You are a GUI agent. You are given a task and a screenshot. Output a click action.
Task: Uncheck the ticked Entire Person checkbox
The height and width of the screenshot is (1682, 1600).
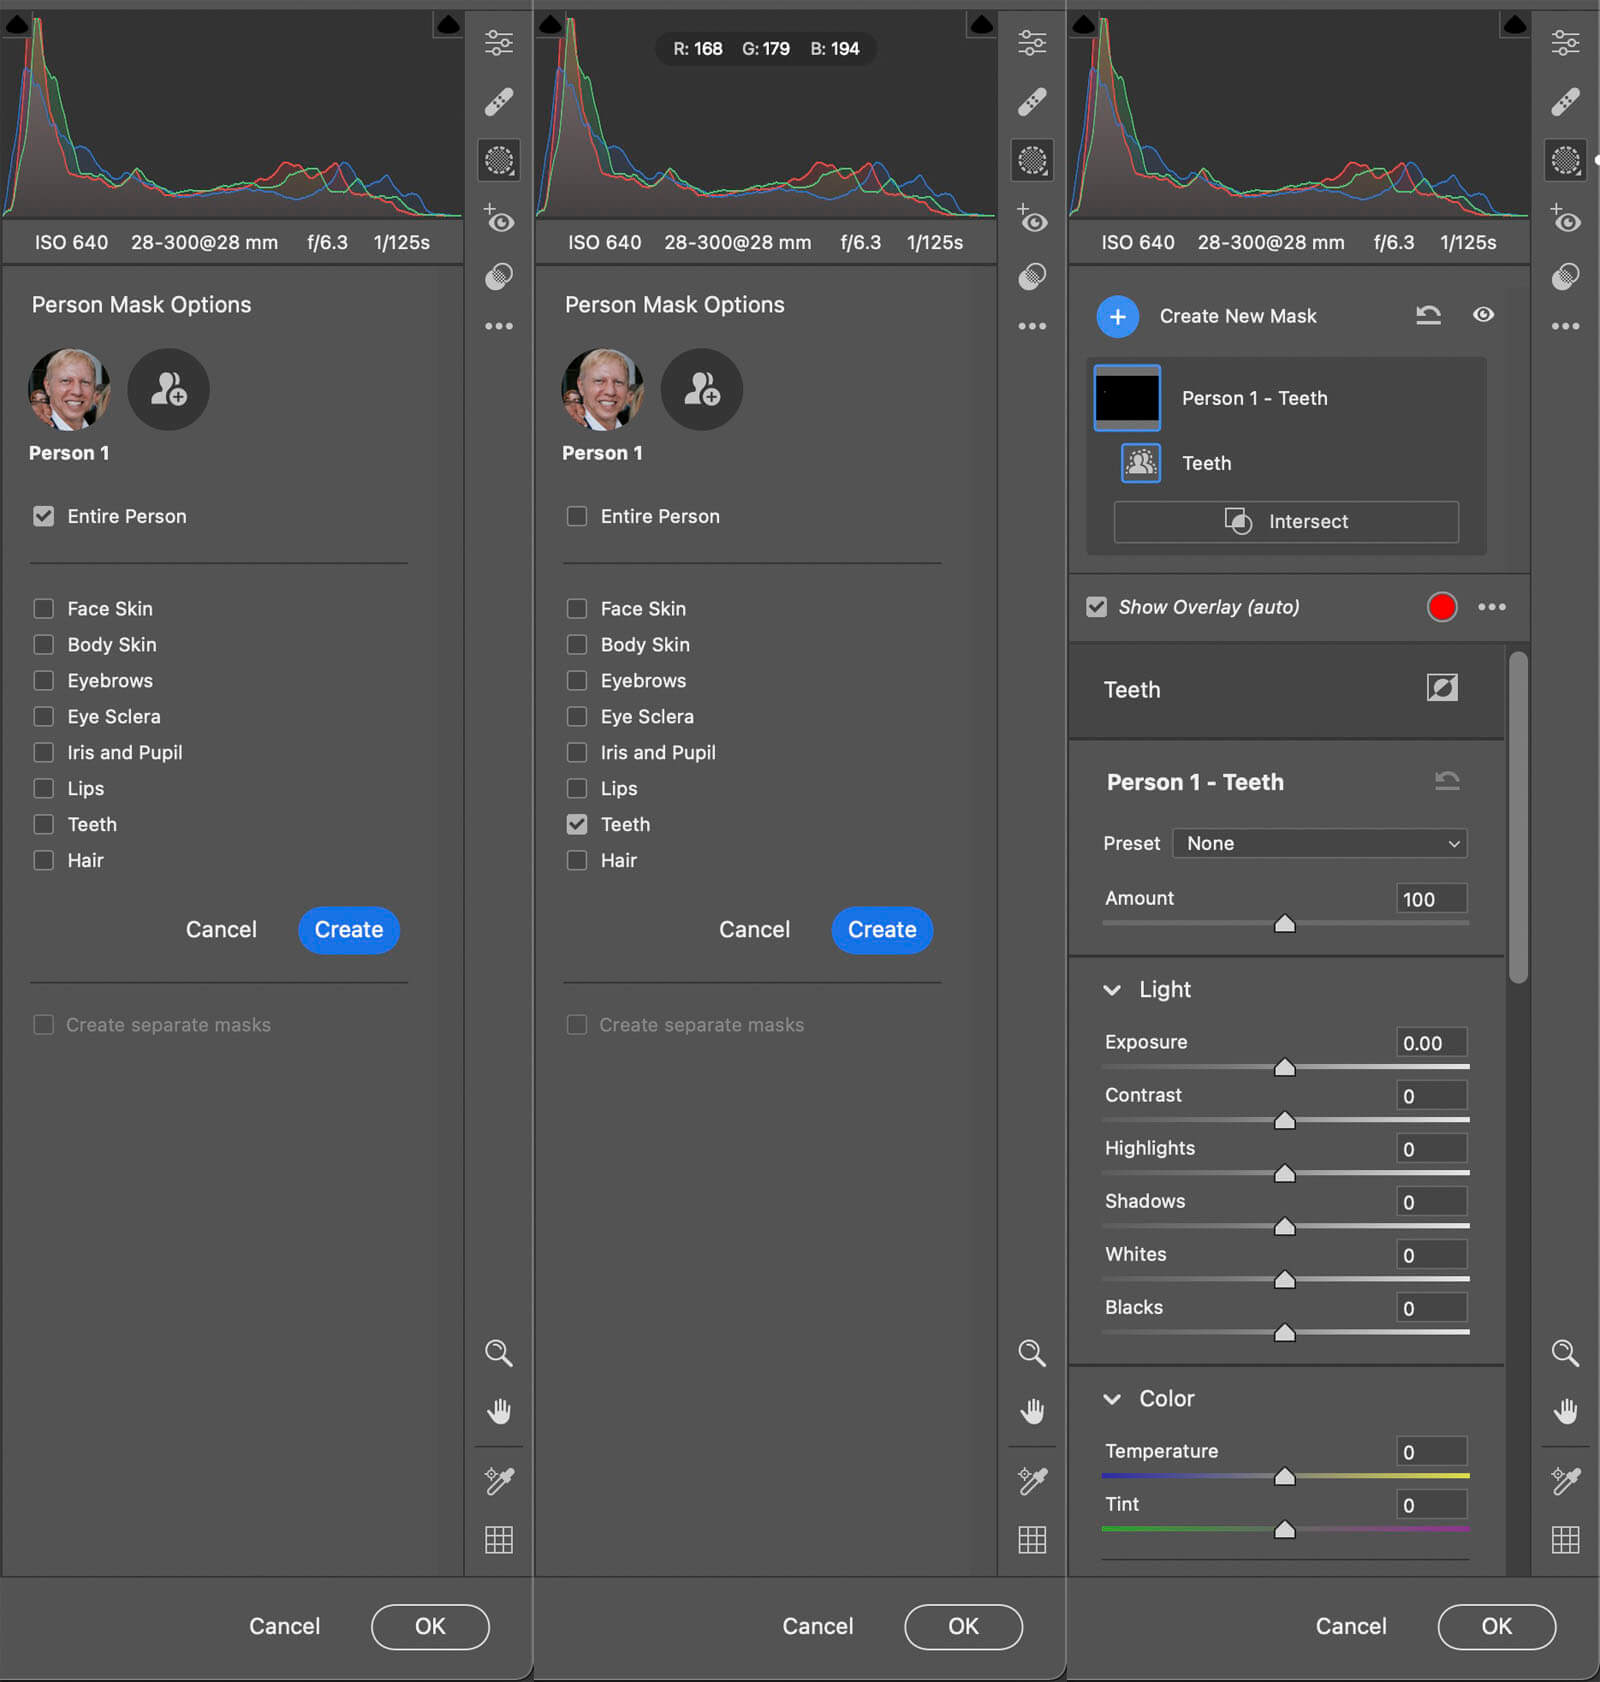pyautogui.click(x=44, y=516)
